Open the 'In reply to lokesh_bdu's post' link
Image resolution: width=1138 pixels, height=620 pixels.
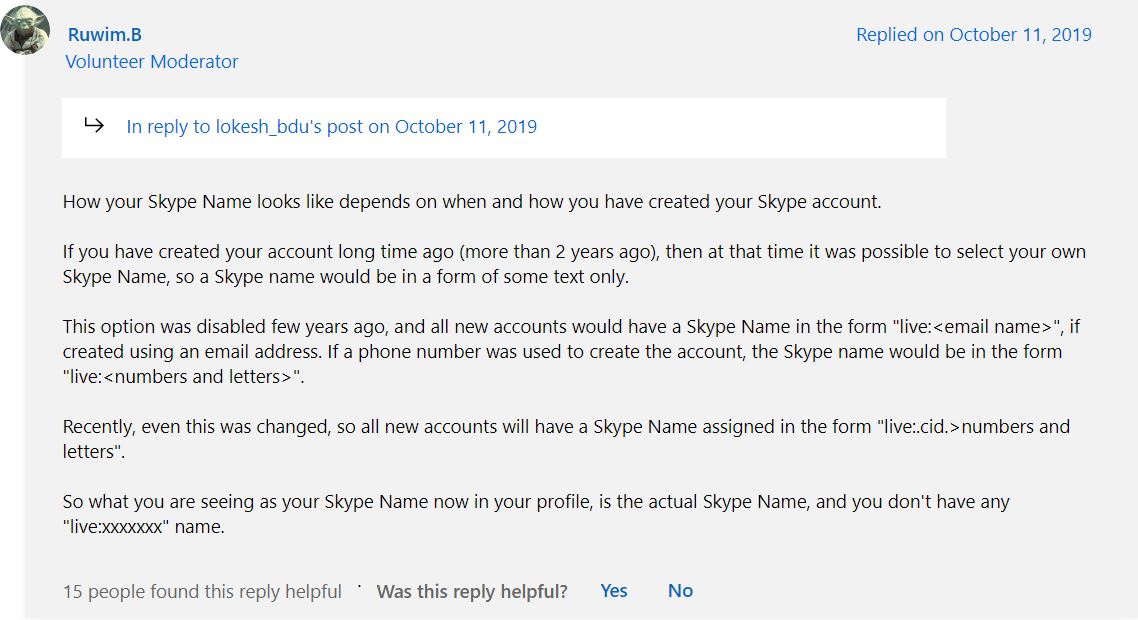pos(330,126)
